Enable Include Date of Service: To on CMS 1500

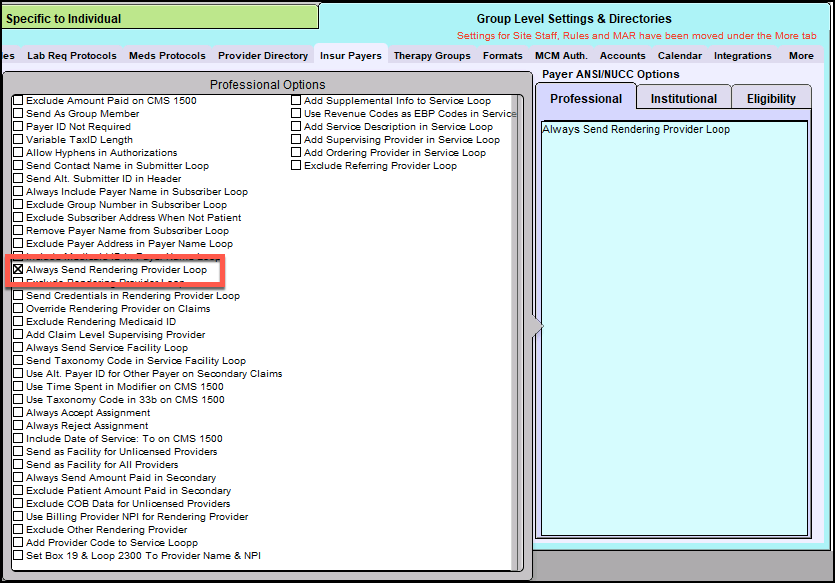(x=18, y=438)
